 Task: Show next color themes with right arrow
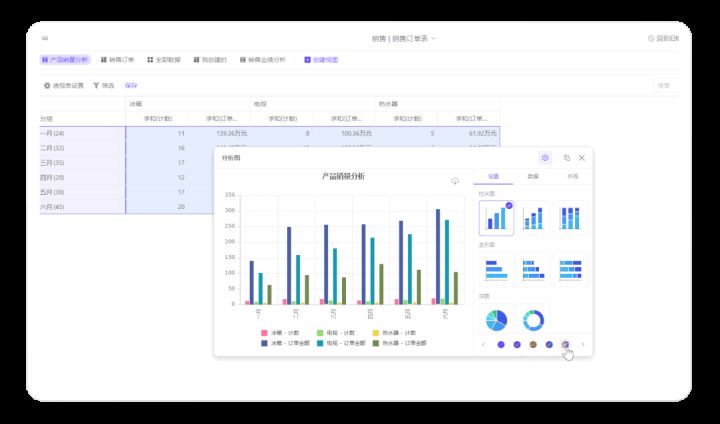(583, 345)
